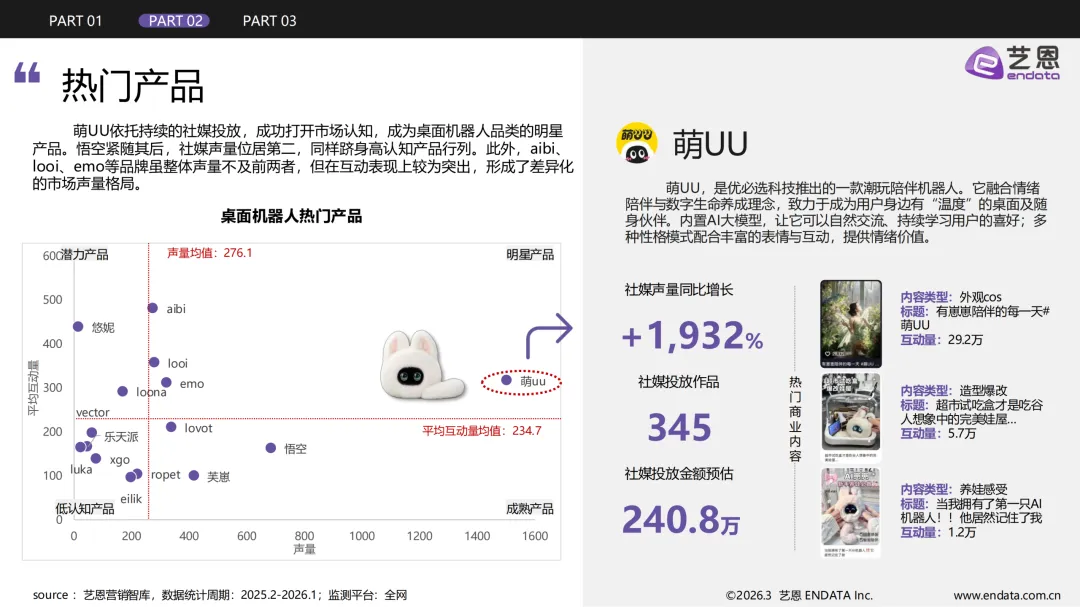Click the emo data point
Viewport: 1080px width, 607px height.
[166, 382]
